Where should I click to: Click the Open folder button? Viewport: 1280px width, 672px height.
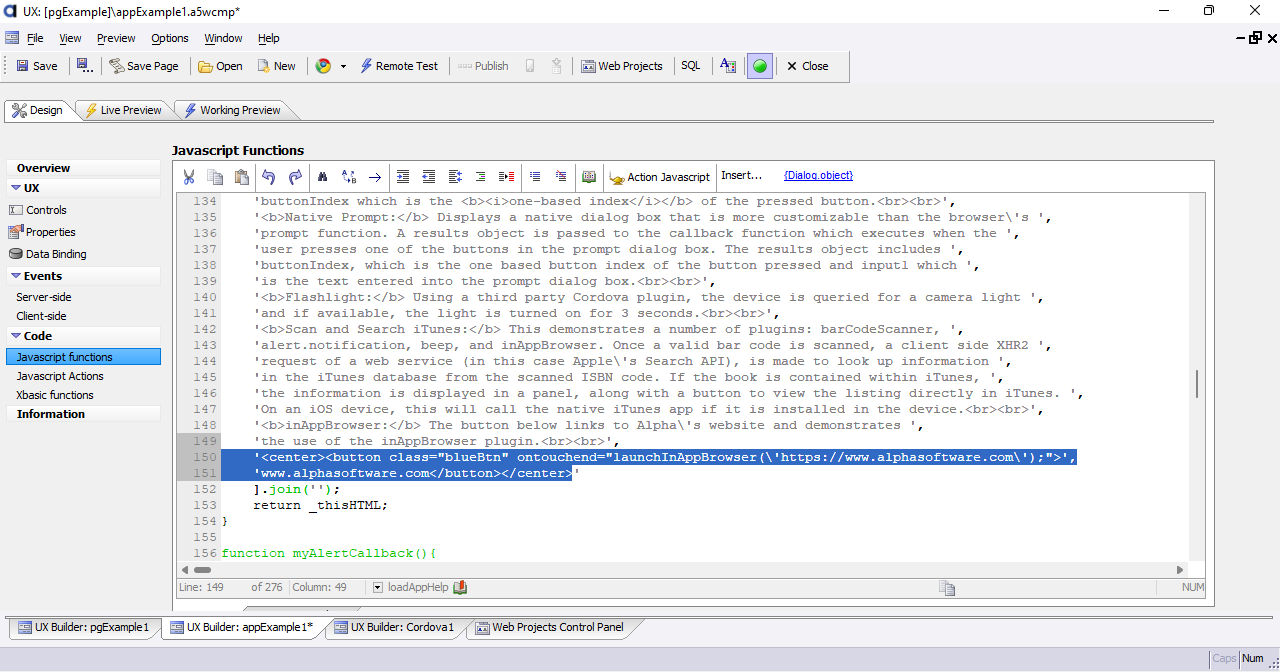tap(220, 66)
